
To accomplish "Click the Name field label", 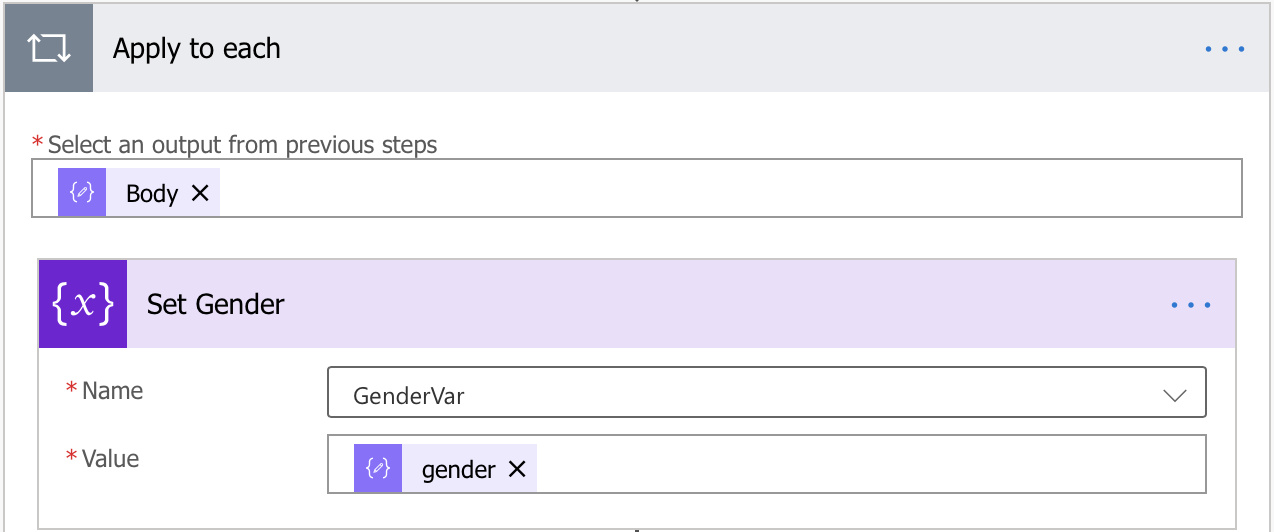I will click(x=112, y=391).
